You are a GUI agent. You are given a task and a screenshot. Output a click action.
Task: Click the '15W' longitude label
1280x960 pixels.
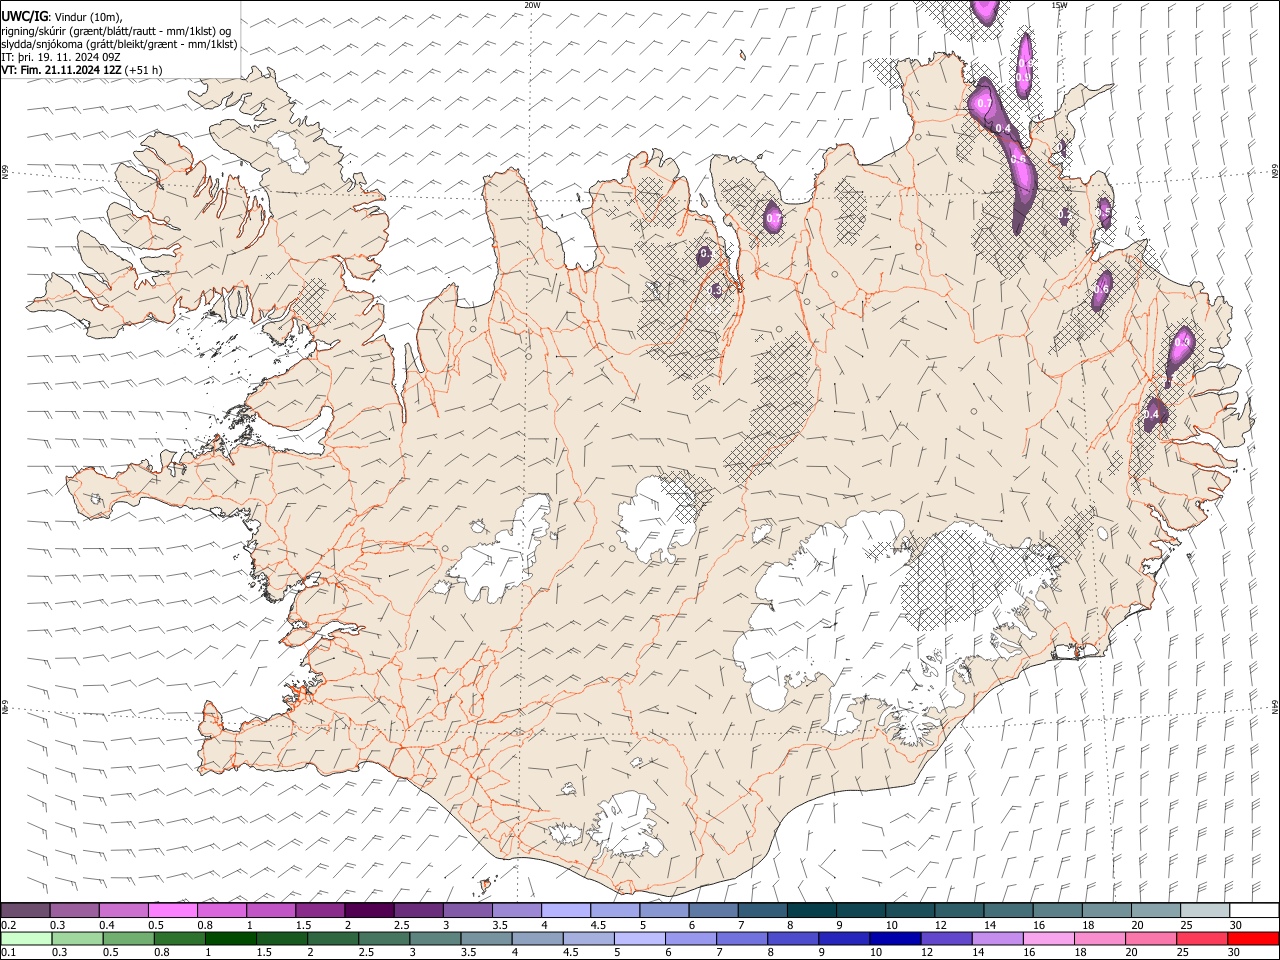(1059, 5)
